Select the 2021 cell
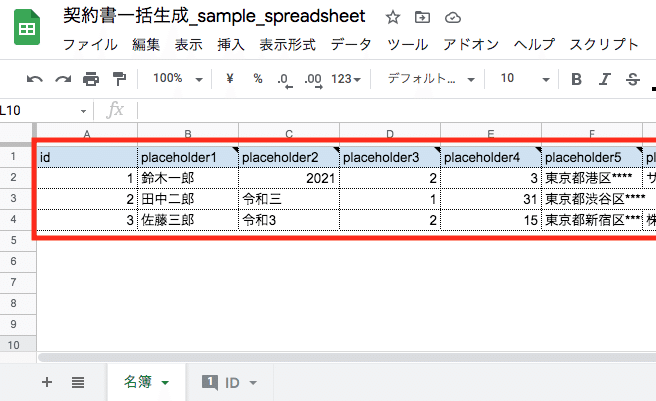 pyautogui.click(x=289, y=178)
